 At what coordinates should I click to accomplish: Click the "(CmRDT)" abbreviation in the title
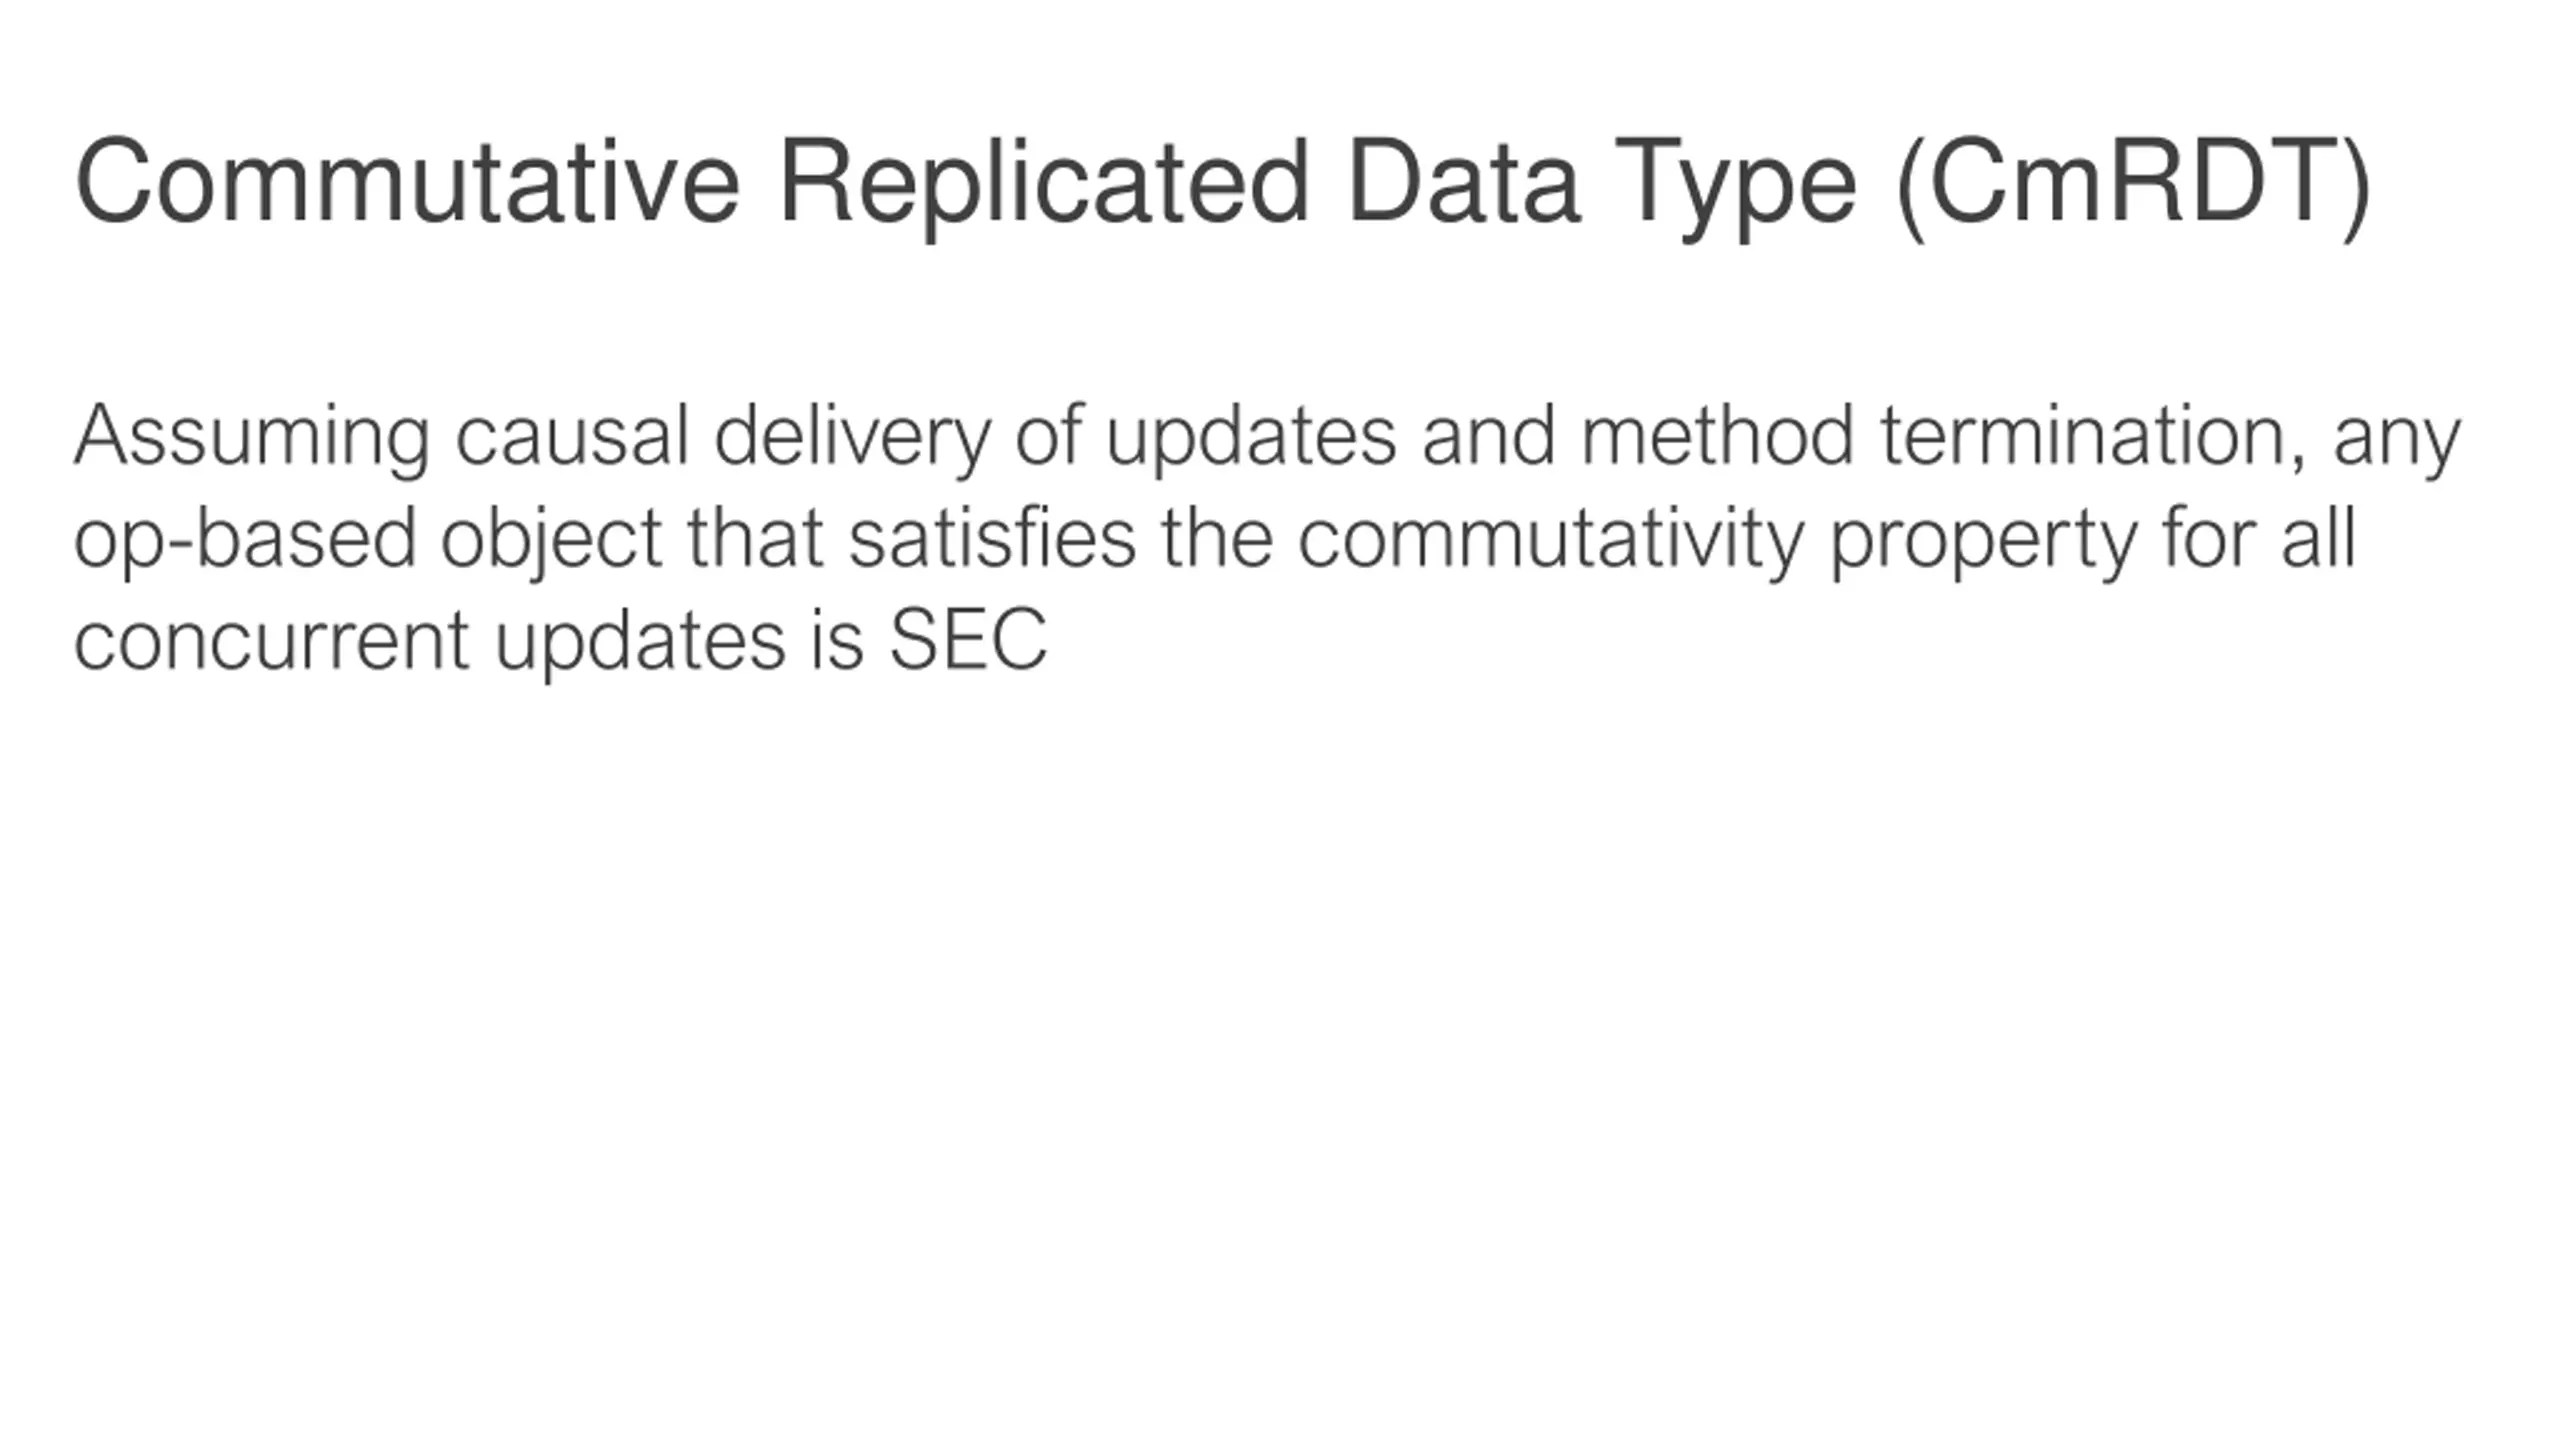pos(2132,186)
